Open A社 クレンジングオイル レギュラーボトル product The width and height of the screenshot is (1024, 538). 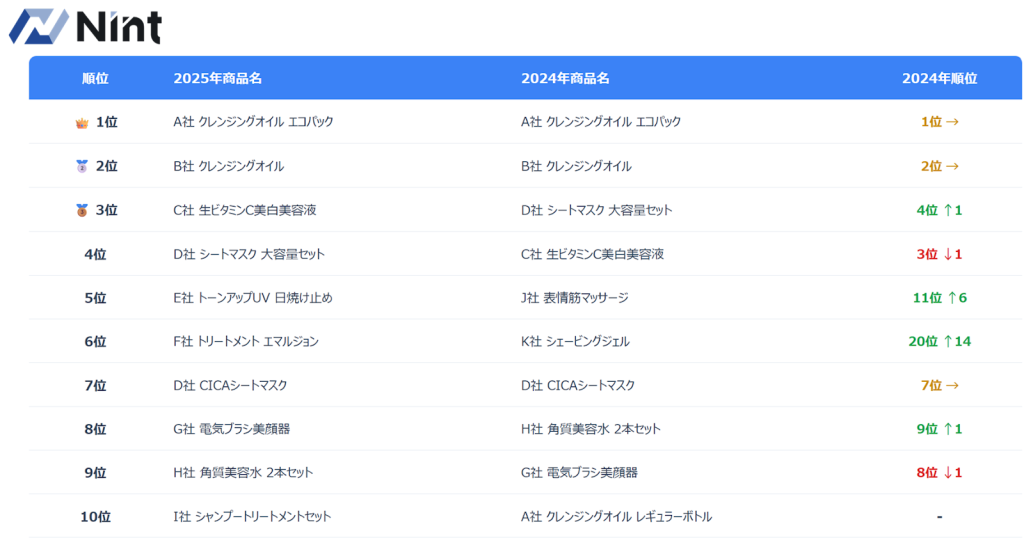pos(616,517)
